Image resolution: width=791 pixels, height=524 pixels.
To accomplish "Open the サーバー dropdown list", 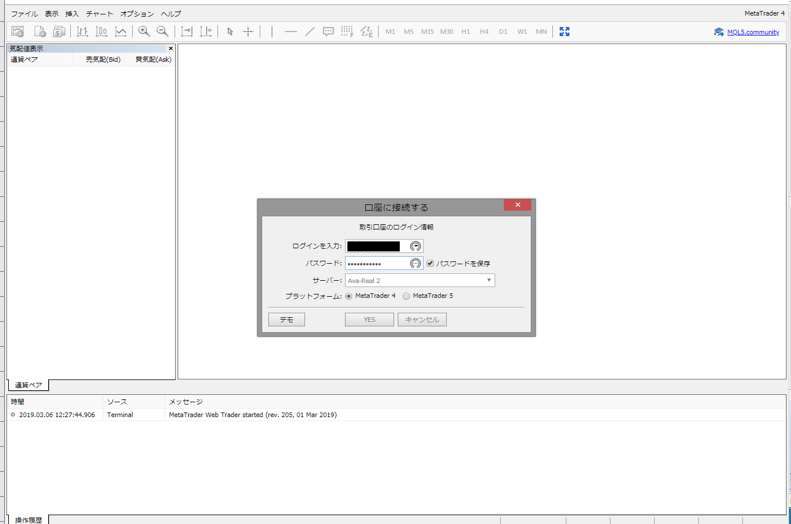I will [420, 280].
